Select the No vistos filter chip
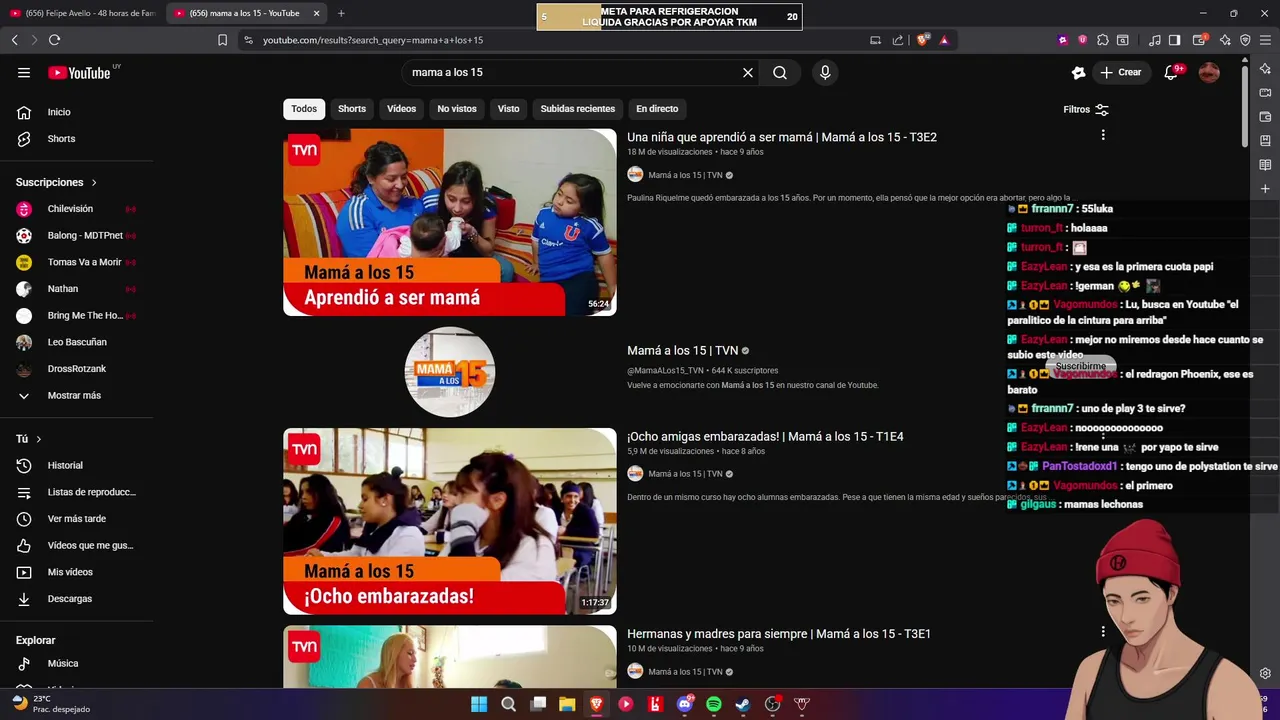This screenshot has width=1280, height=720. (x=457, y=109)
